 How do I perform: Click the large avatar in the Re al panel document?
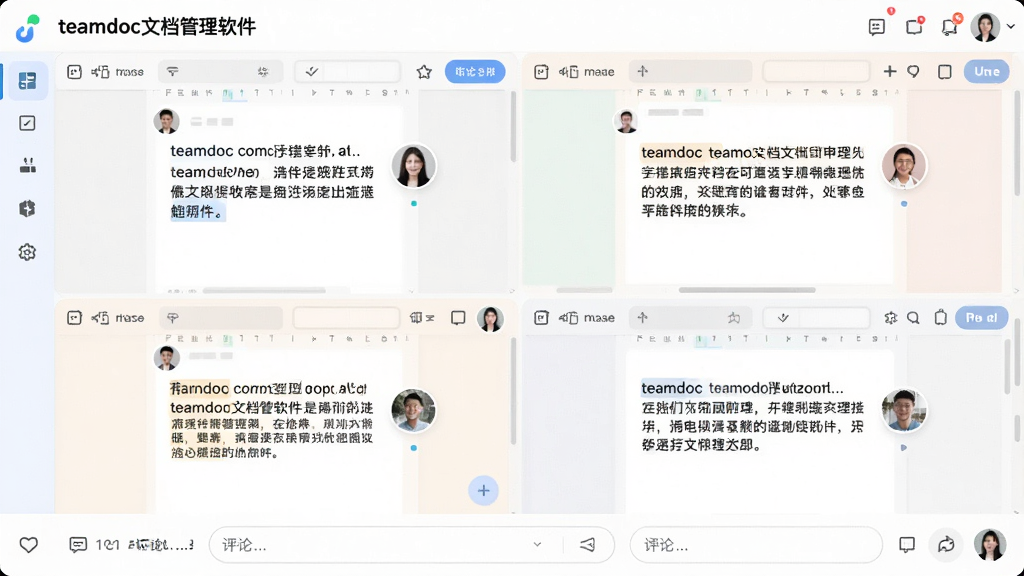tap(904, 410)
